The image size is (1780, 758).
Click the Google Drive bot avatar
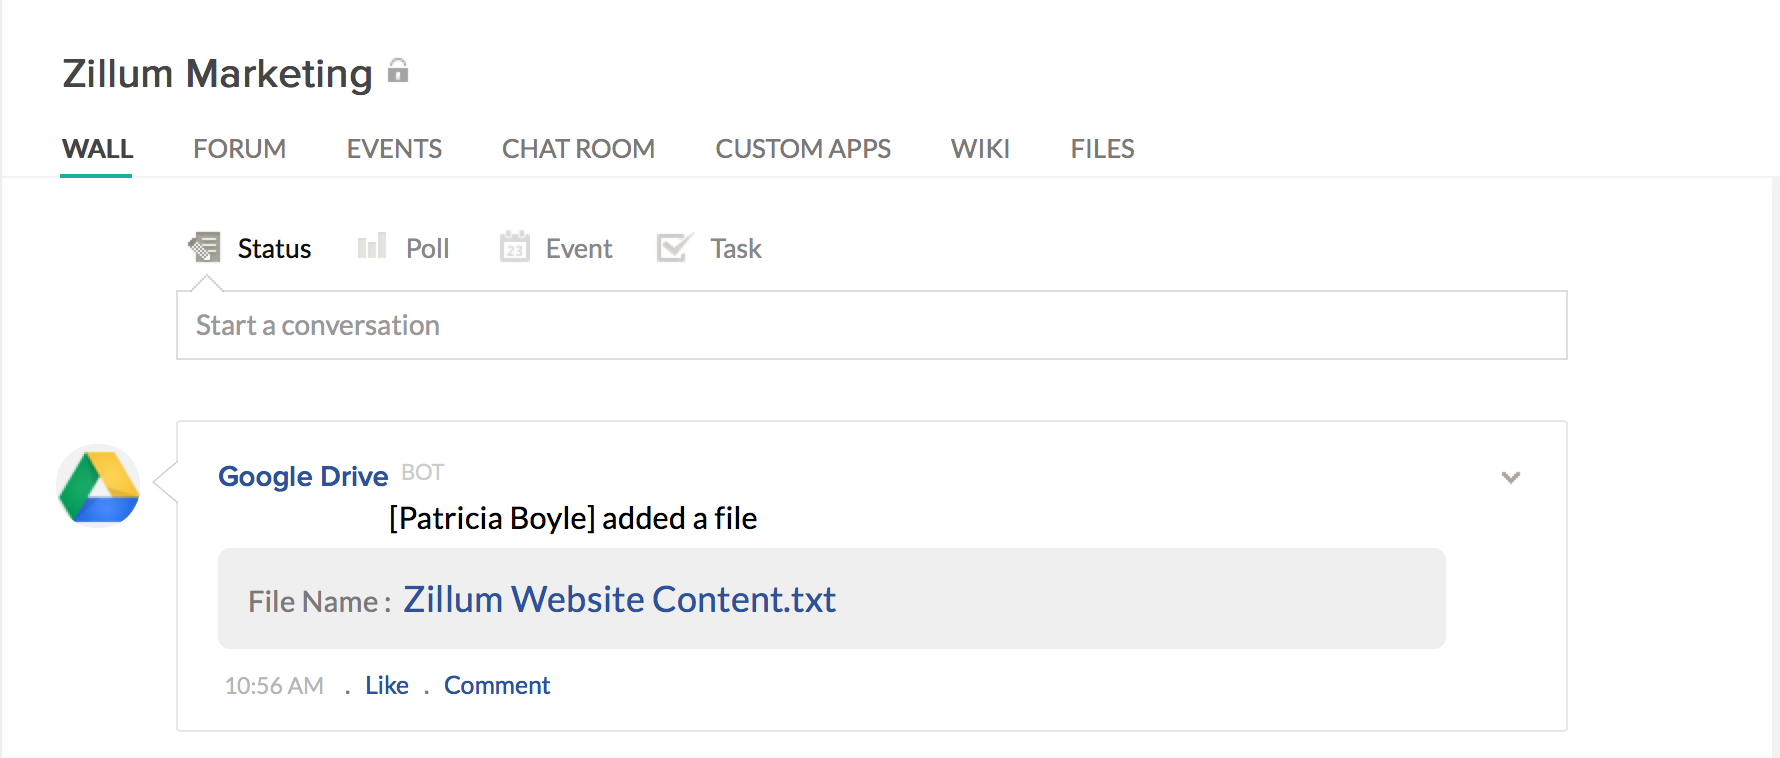pyautogui.click(x=98, y=486)
